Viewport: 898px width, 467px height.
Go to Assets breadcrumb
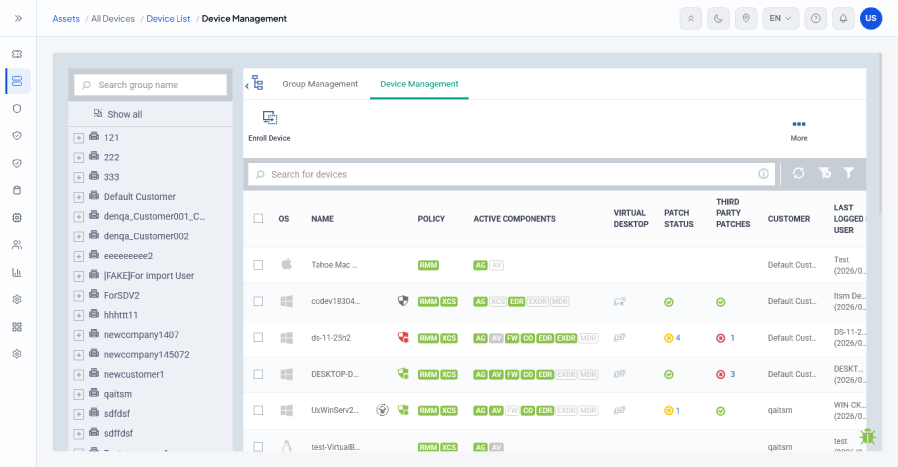point(66,18)
